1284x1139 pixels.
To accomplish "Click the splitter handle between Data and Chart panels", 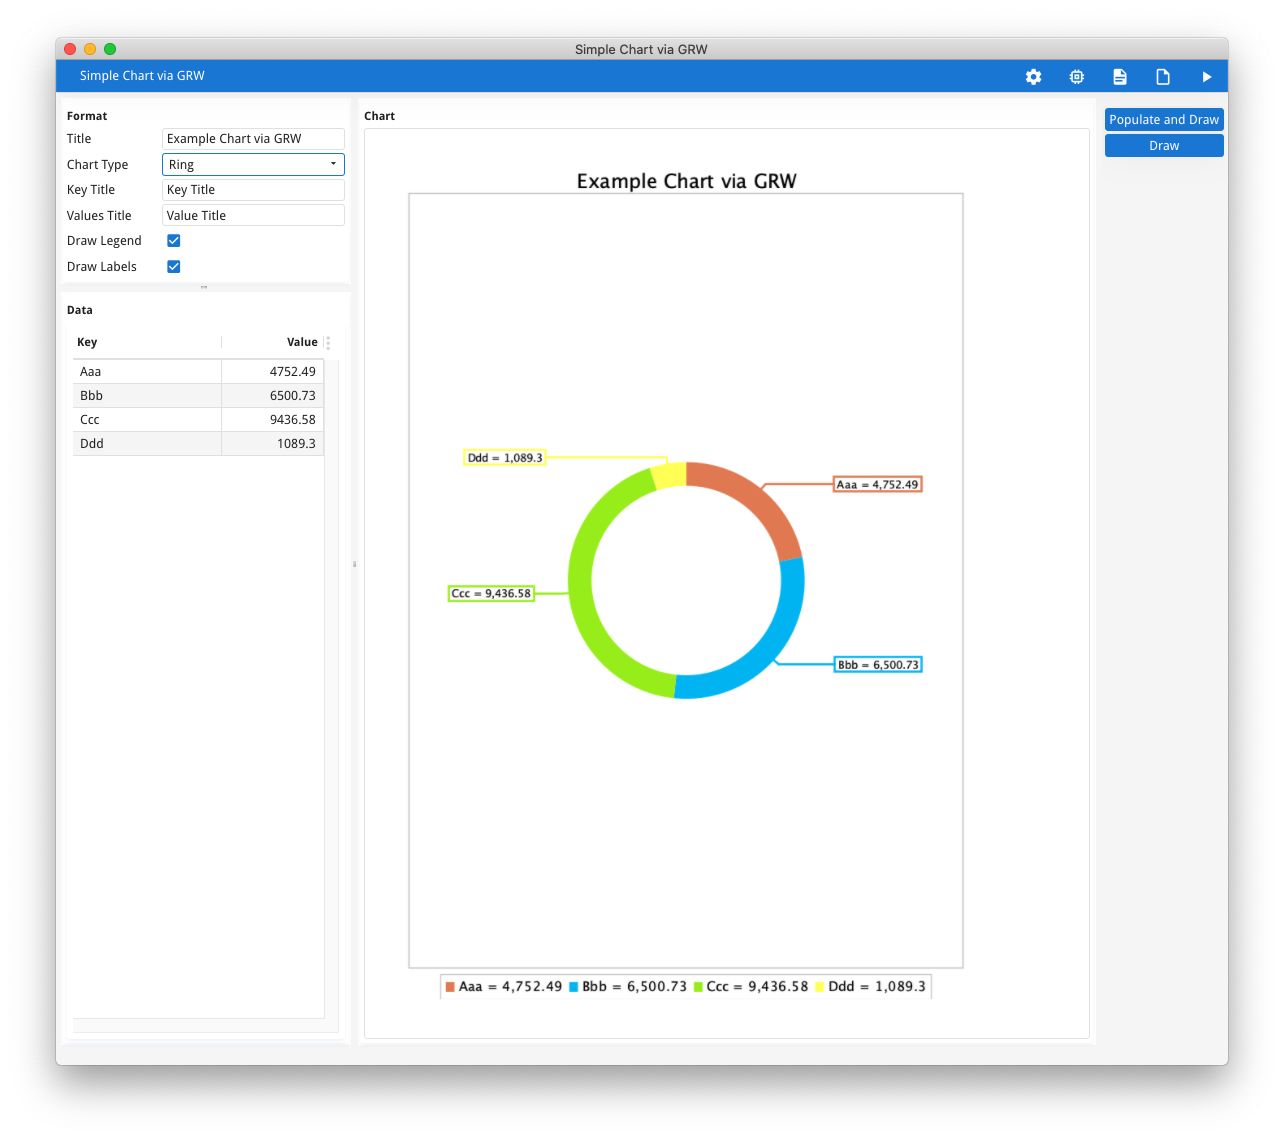I will tap(354, 563).
